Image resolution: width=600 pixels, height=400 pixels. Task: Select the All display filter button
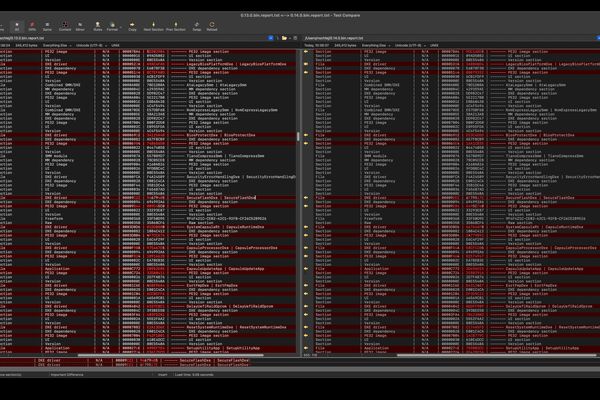(17, 26)
